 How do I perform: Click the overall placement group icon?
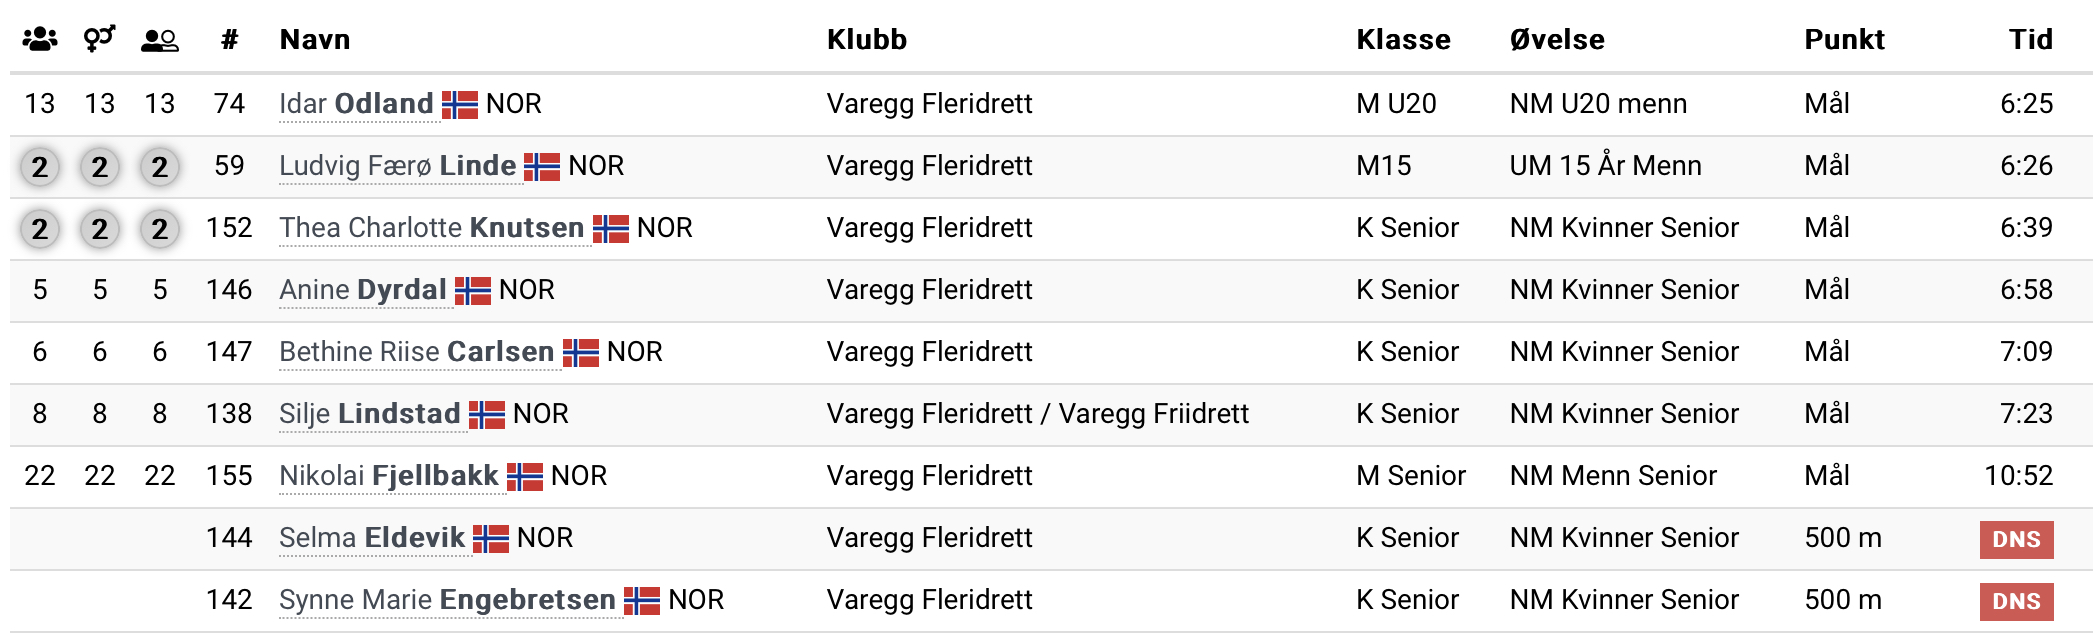[x=40, y=39]
